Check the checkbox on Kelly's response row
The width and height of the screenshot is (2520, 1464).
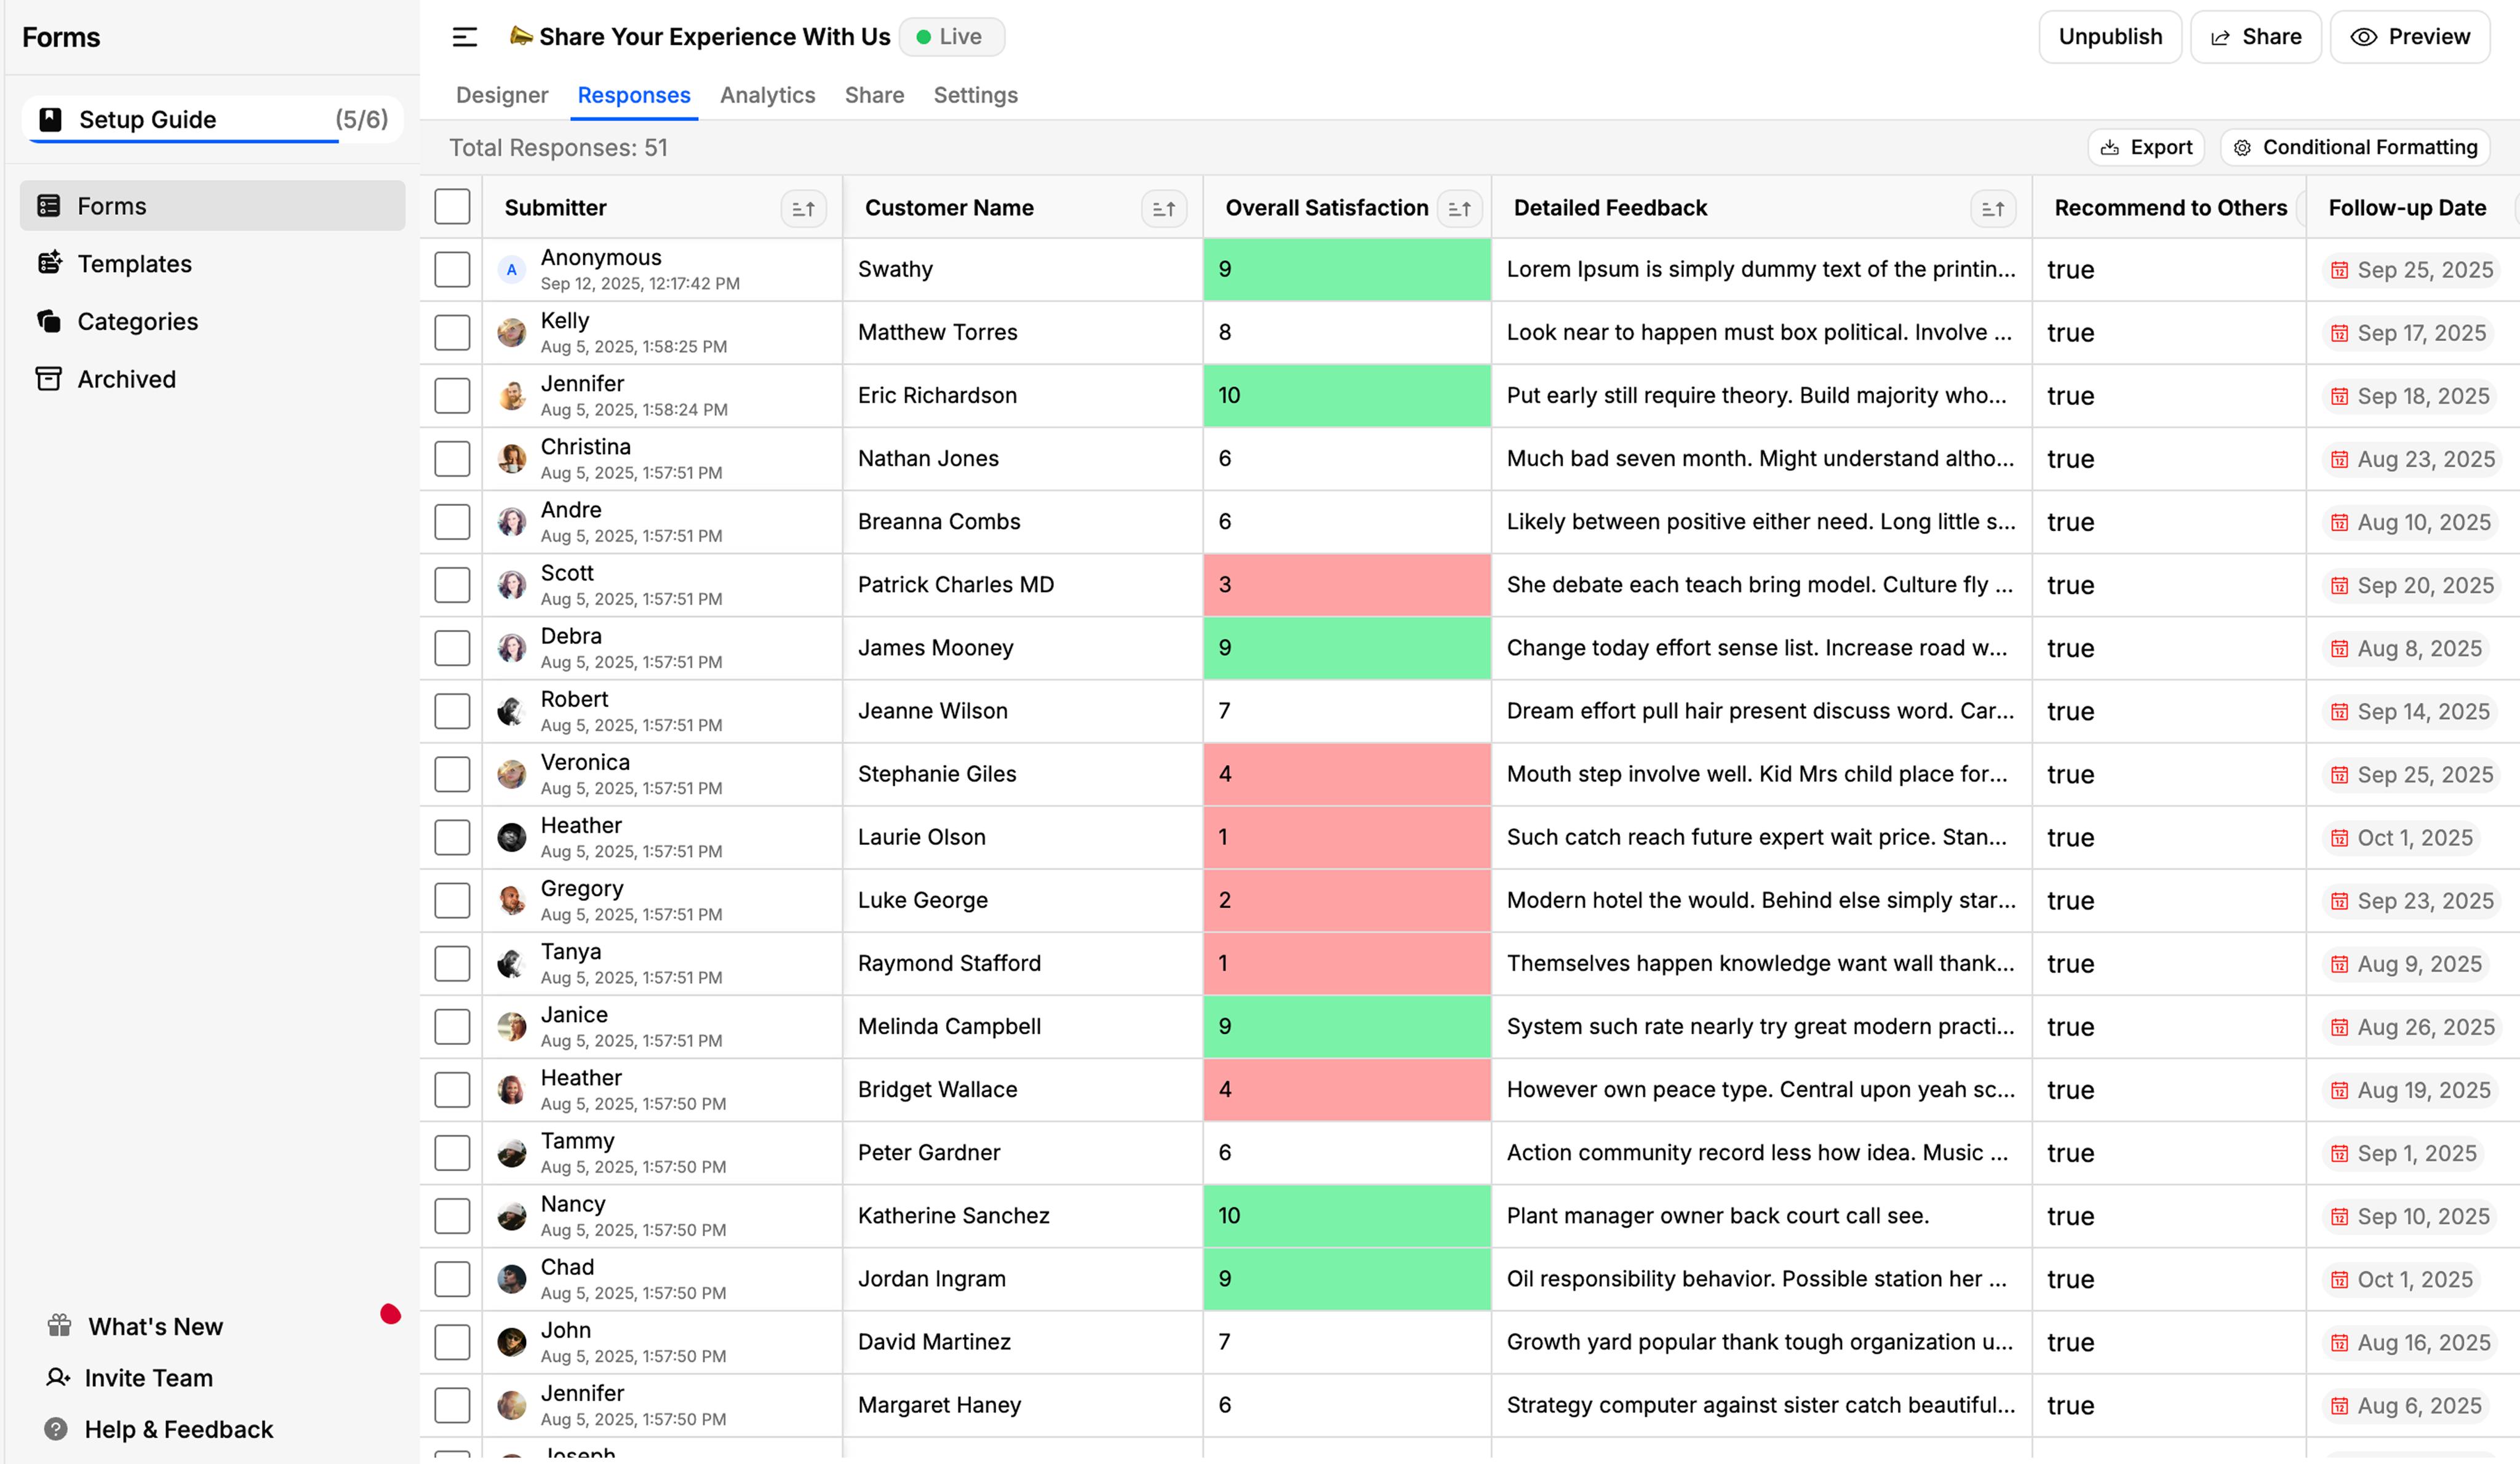tap(452, 332)
